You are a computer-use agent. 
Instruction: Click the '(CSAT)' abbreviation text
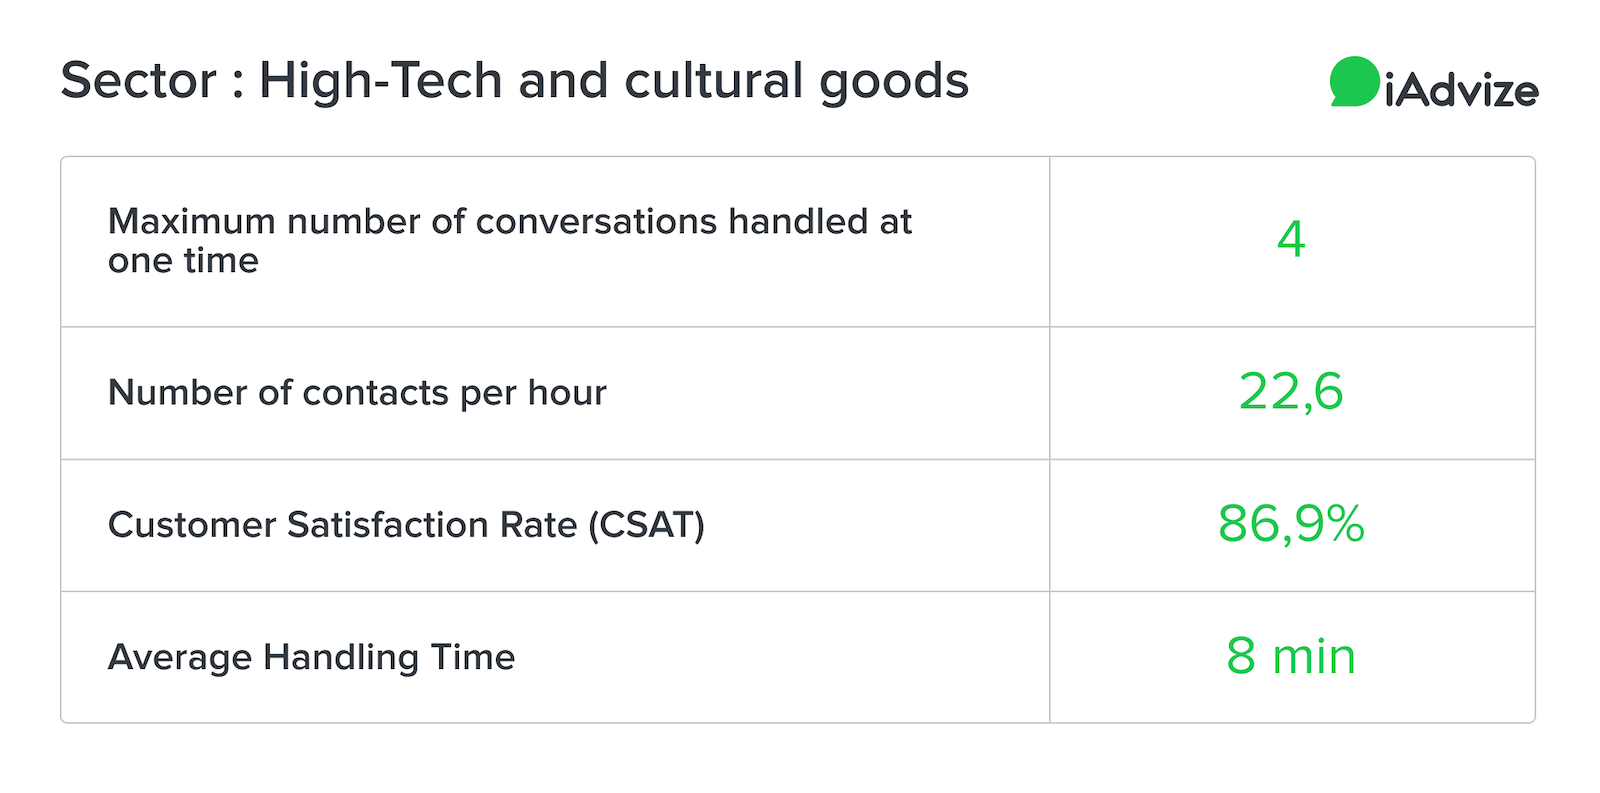(x=646, y=525)
